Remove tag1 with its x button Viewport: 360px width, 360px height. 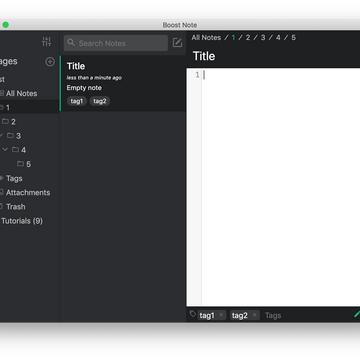[221, 315]
